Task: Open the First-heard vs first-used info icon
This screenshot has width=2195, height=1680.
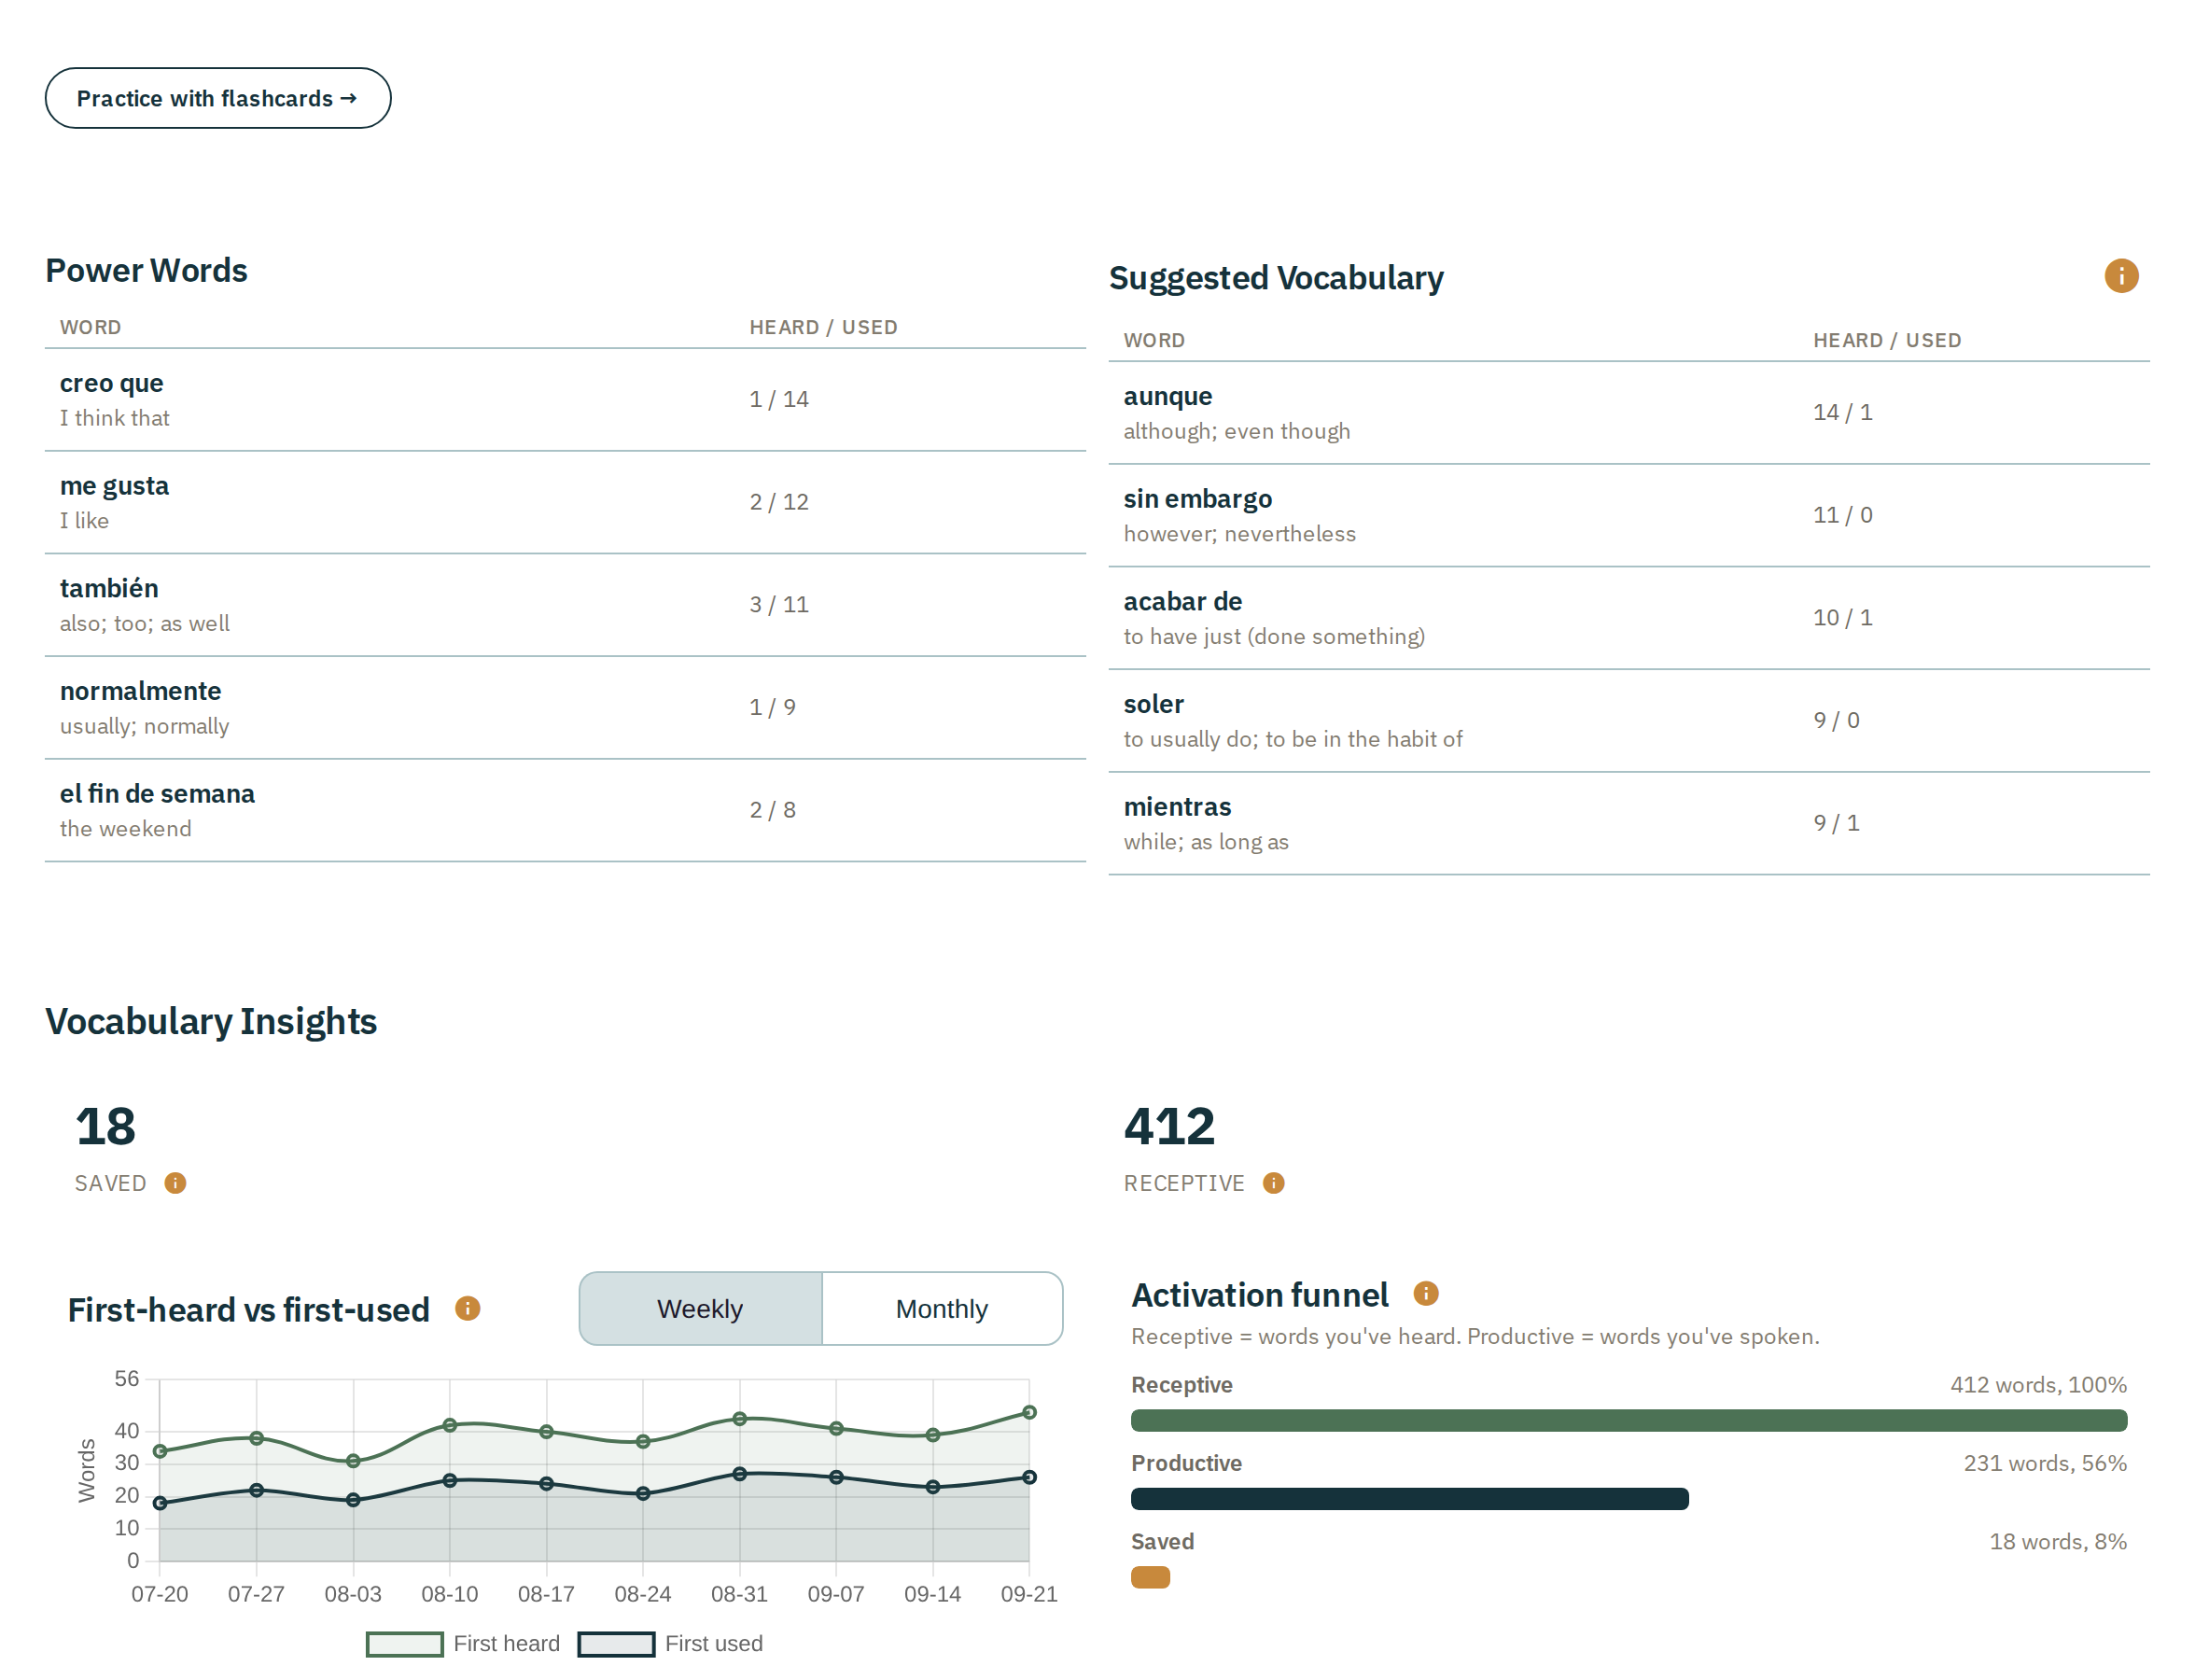Action: 467,1308
